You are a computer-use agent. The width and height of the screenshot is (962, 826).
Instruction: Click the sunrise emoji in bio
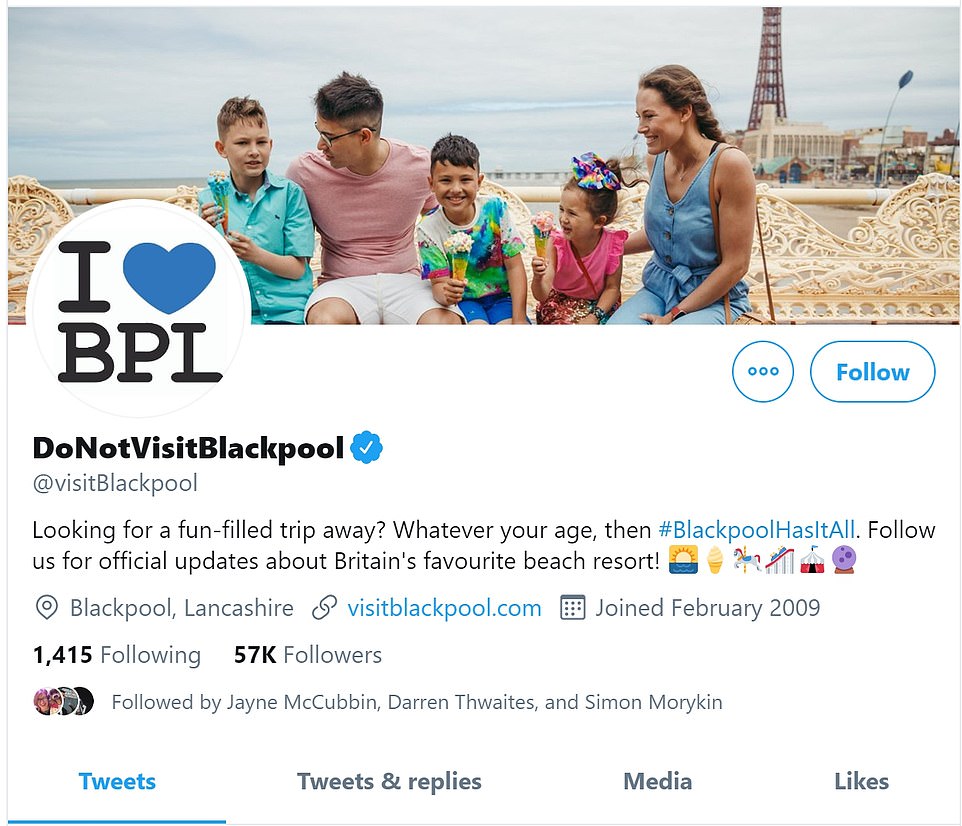[682, 562]
